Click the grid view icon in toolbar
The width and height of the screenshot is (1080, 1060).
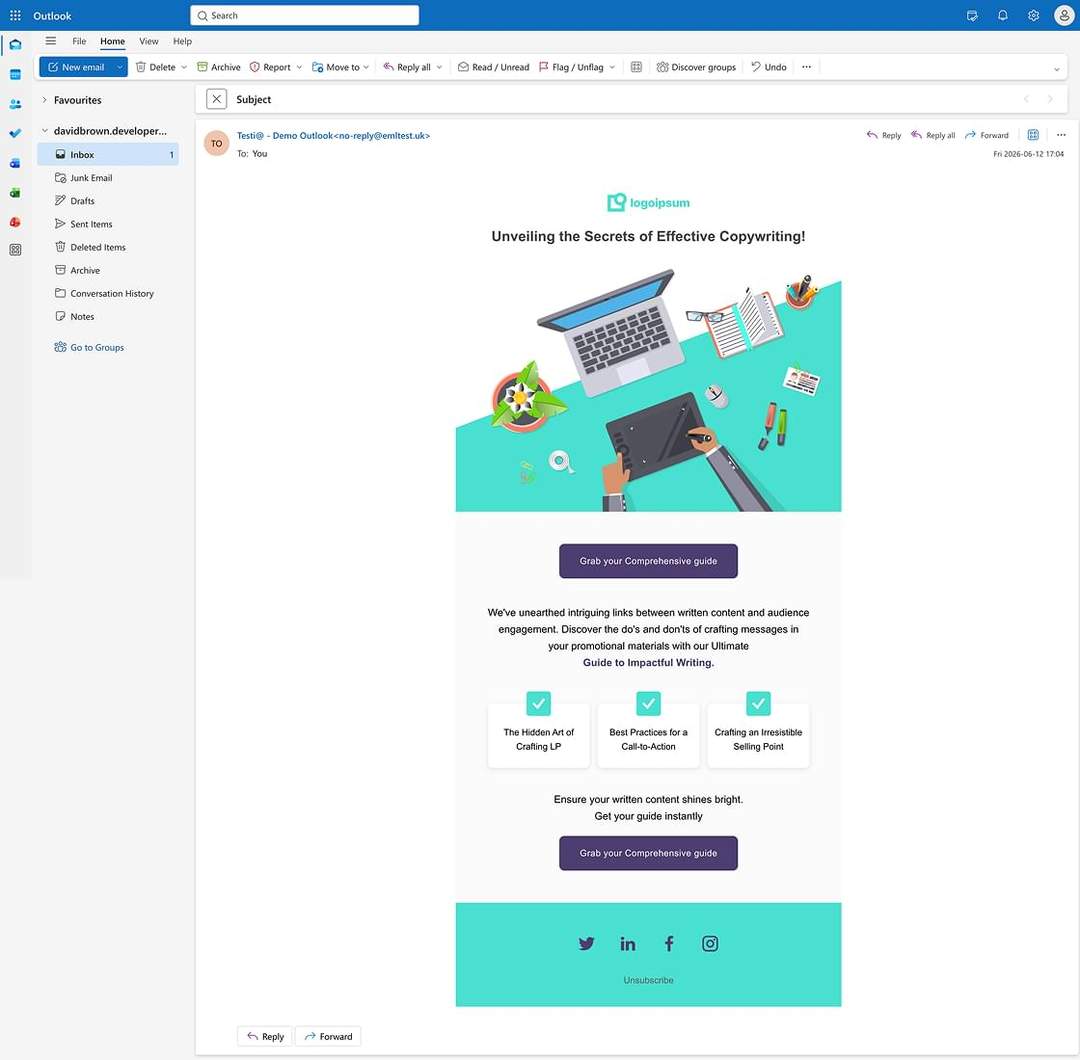click(636, 67)
